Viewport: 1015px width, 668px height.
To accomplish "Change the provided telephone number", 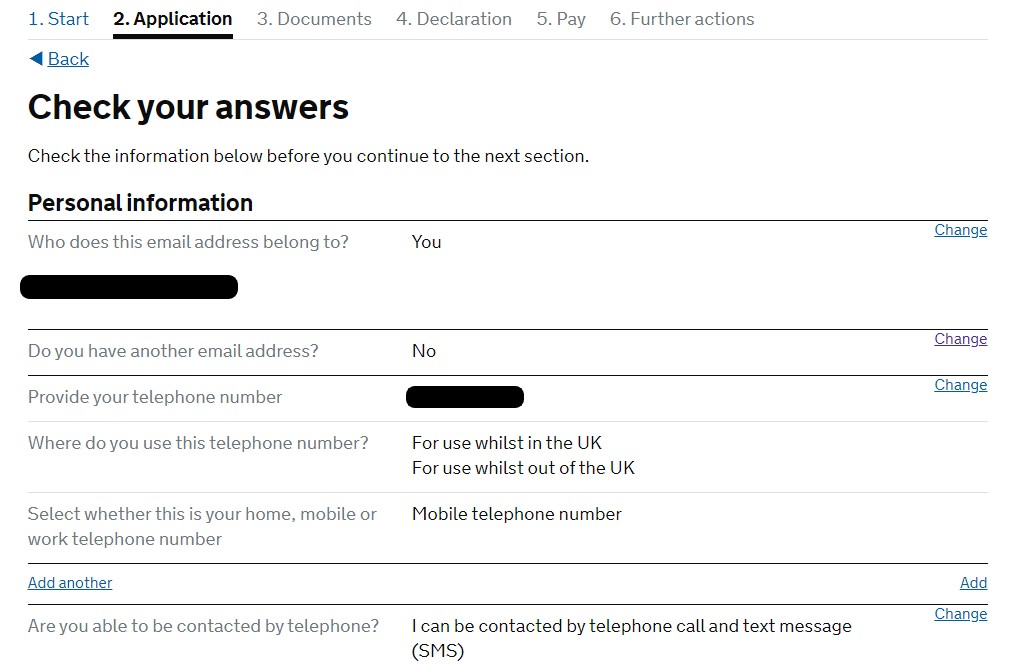I will coord(960,385).
